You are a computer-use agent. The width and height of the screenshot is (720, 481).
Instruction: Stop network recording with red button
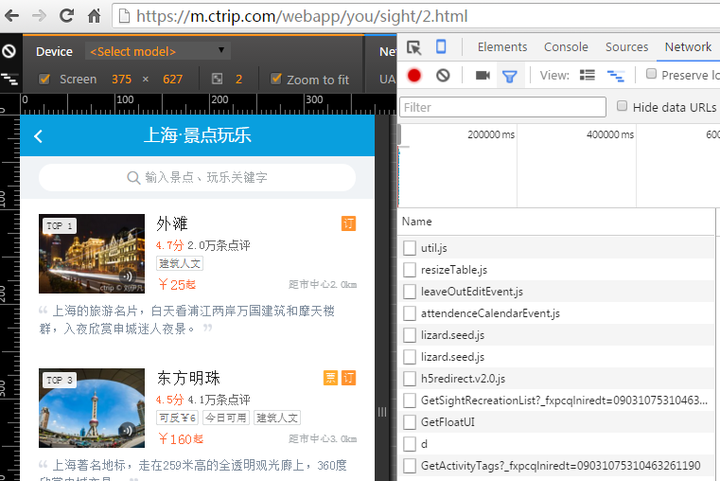(x=414, y=75)
